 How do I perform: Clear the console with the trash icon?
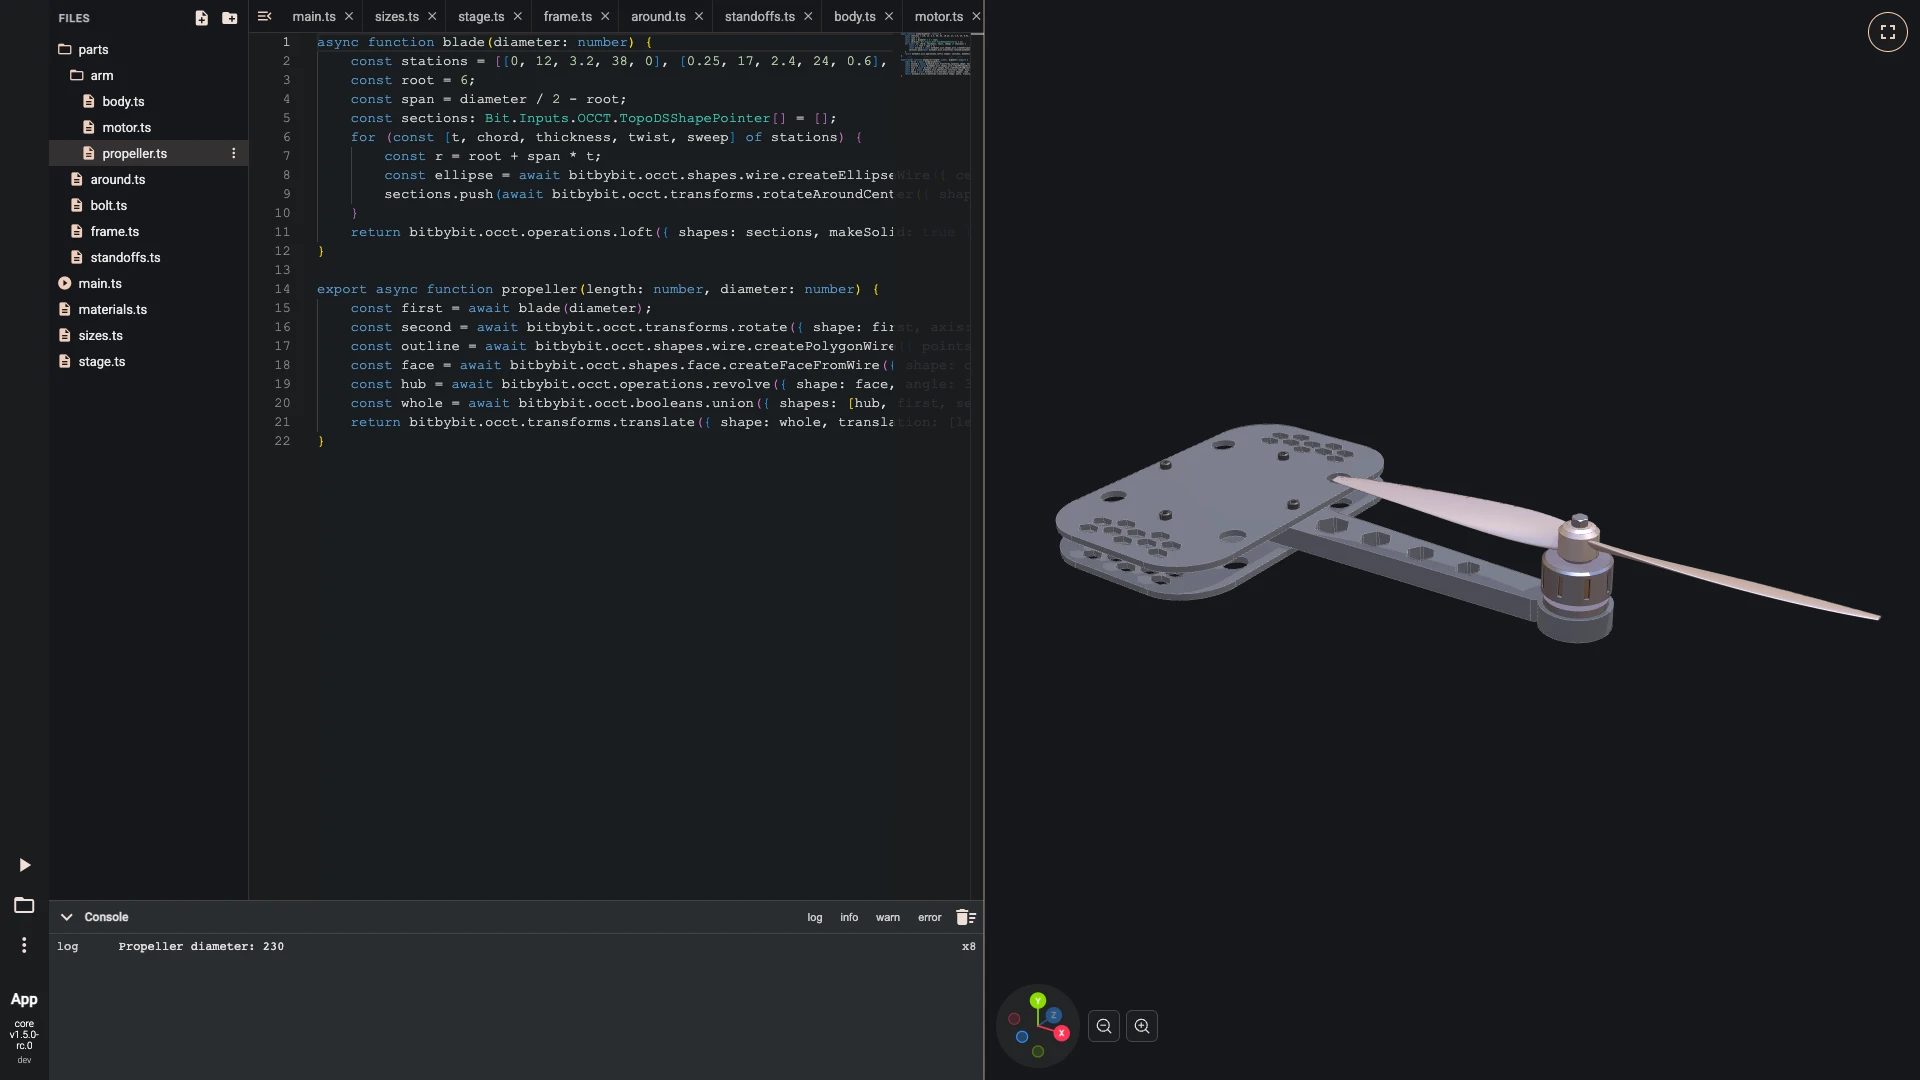(965, 917)
